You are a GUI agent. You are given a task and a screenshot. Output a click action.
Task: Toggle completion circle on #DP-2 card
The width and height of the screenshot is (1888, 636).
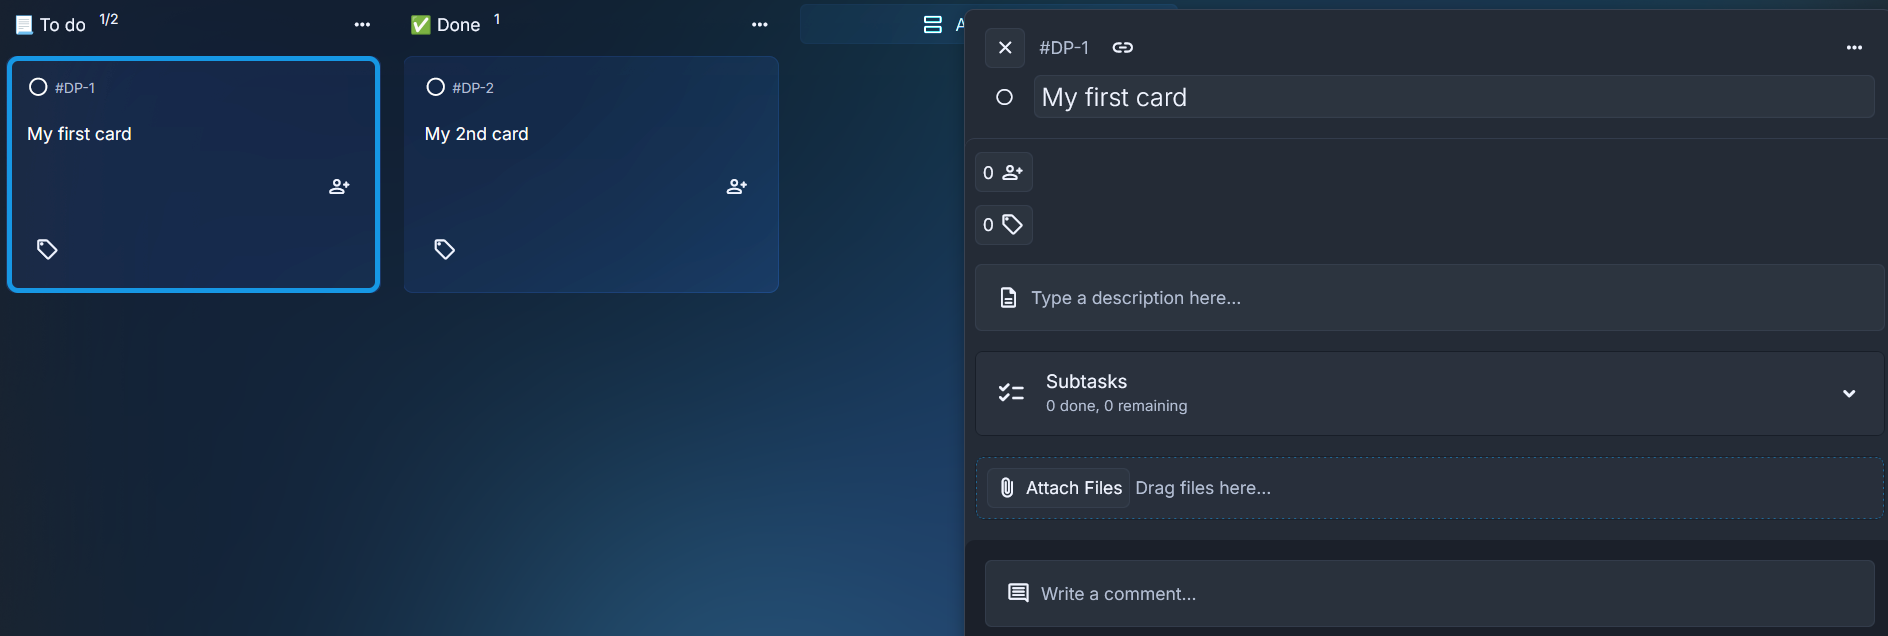coord(435,87)
